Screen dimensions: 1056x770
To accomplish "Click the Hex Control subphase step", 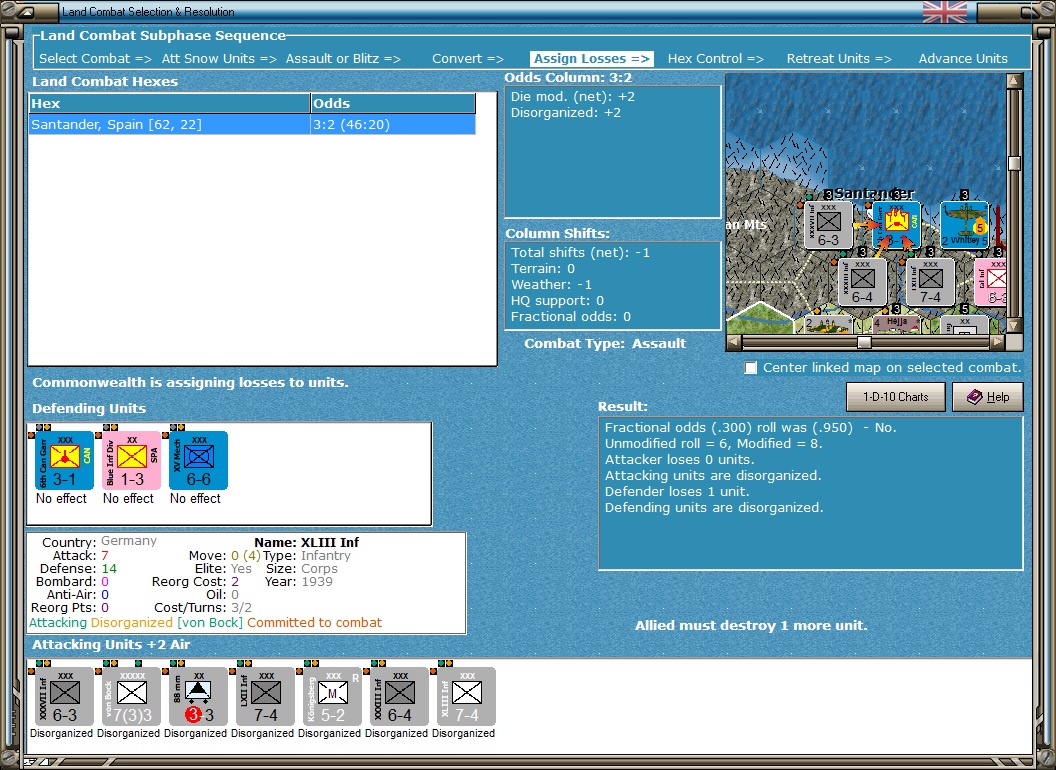I will pyautogui.click(x=715, y=59).
